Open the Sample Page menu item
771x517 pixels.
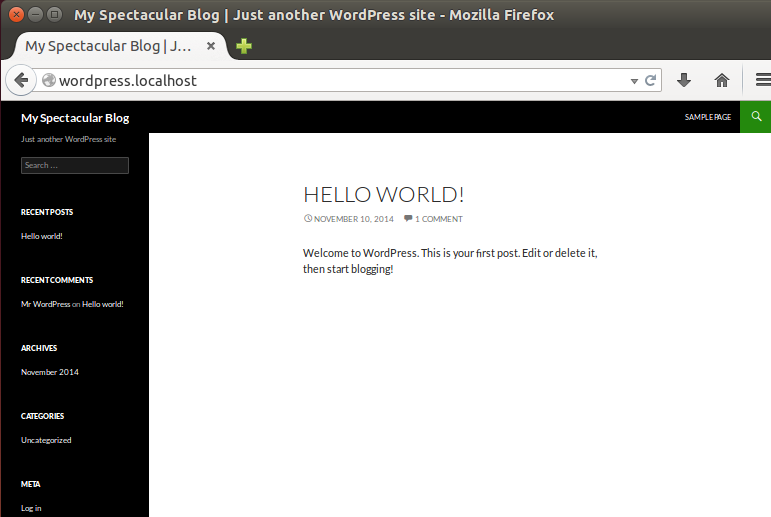click(707, 117)
